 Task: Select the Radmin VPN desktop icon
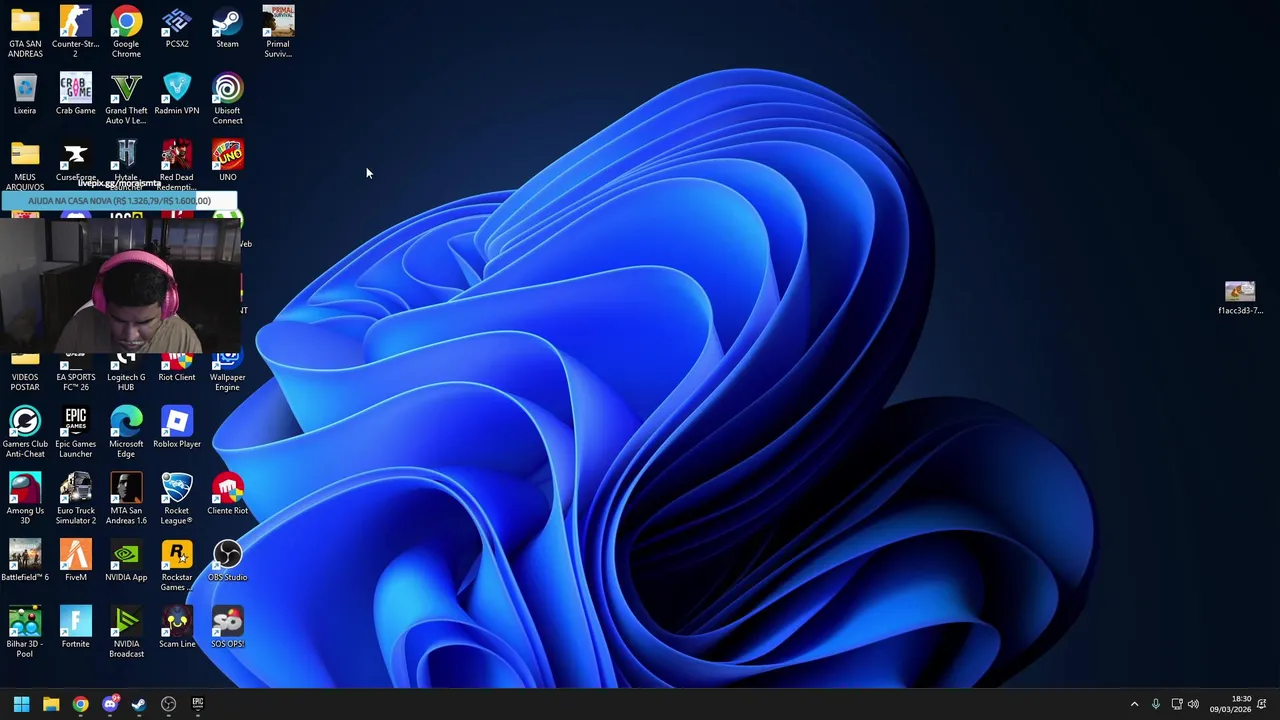coord(177,95)
